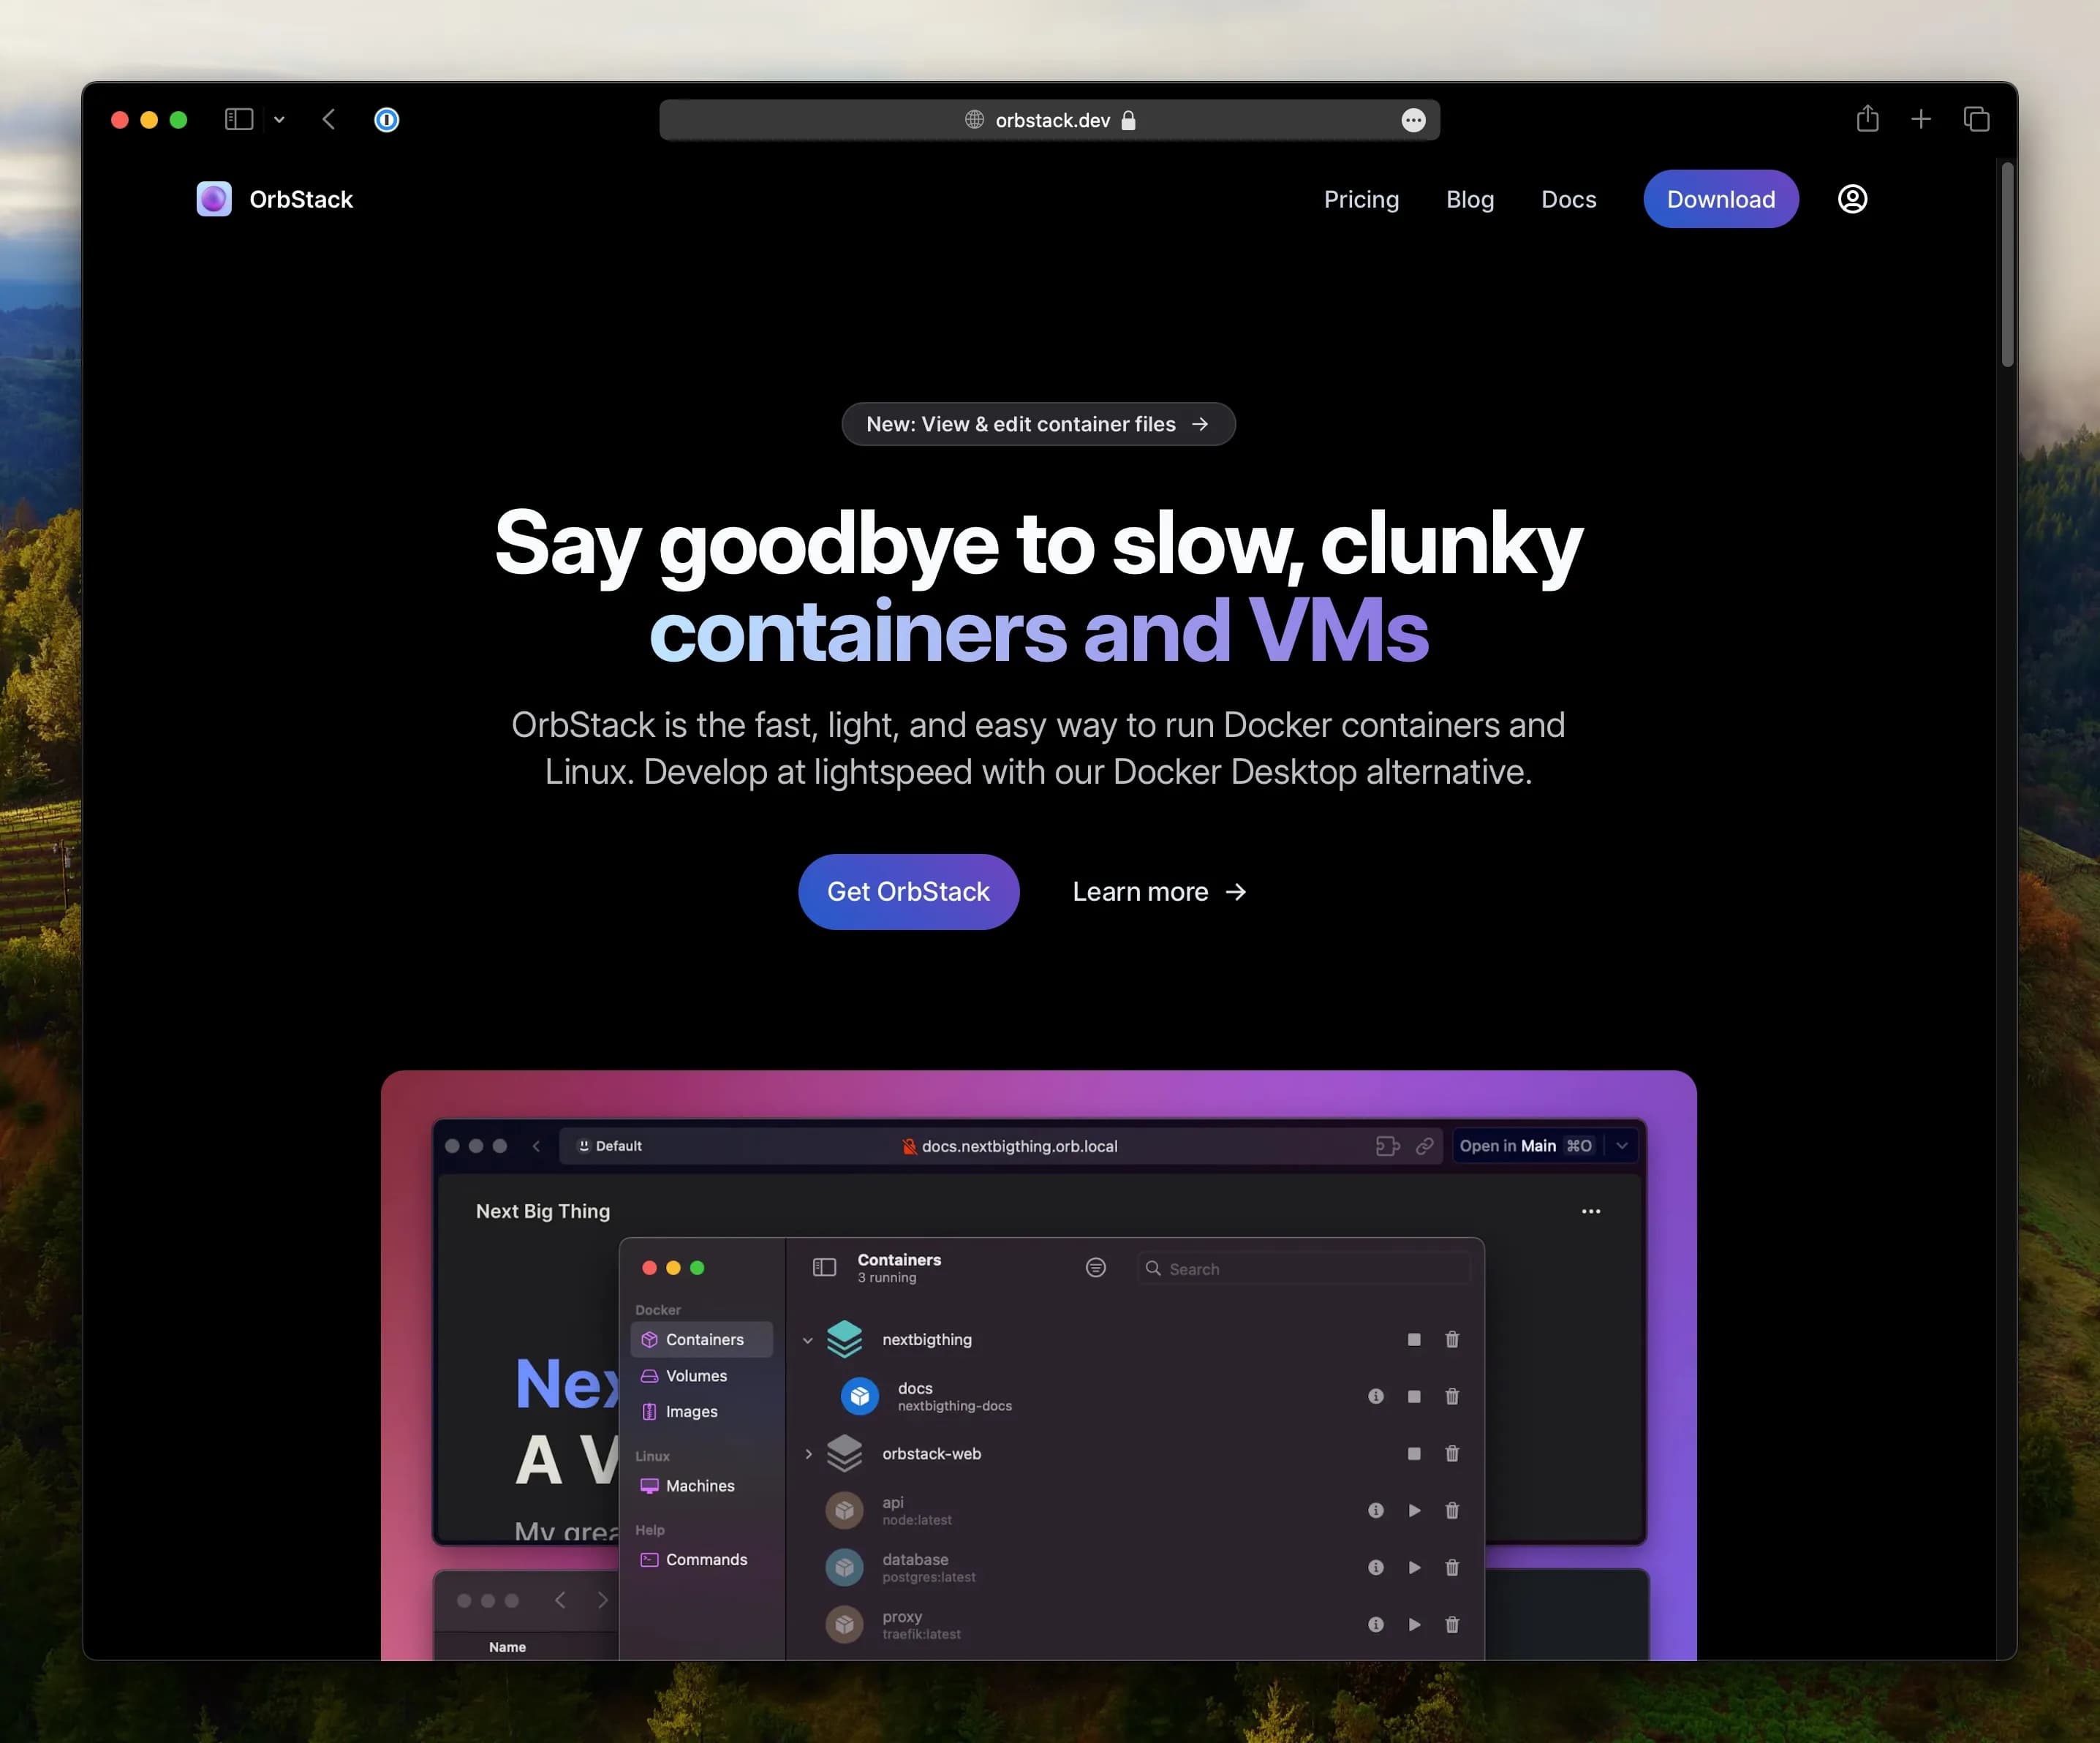Click the Get OrbStack button

pos(909,891)
